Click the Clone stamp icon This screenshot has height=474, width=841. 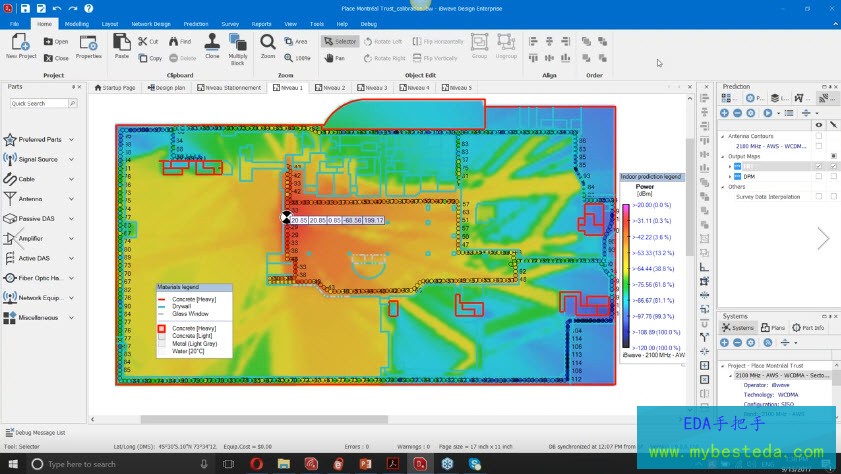pos(212,43)
